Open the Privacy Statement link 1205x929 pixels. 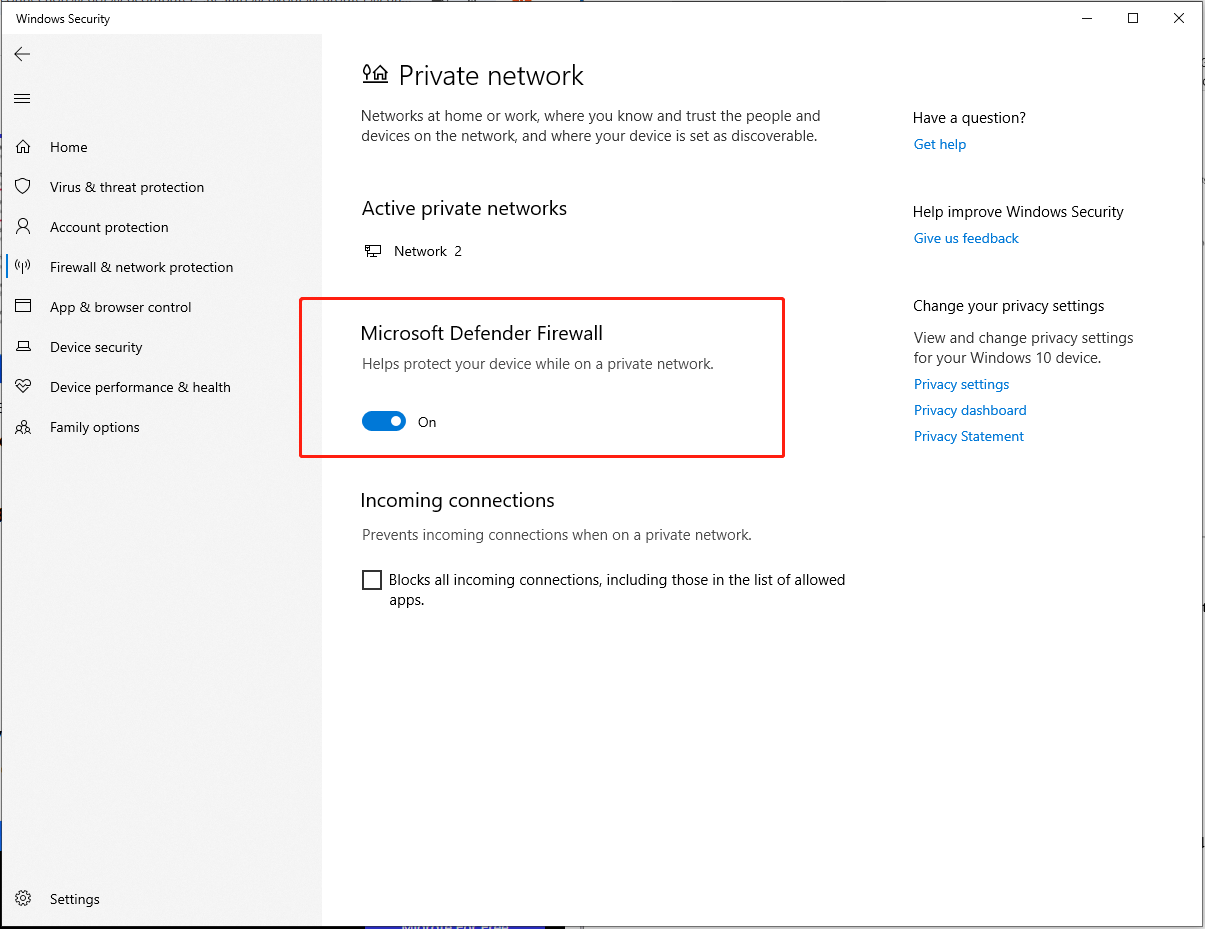point(969,436)
